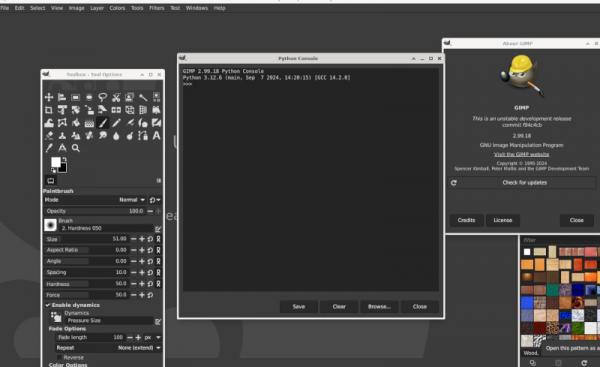Toggle the Angle link-to-brush icon
Viewport: 600px width, 367px height.
pyautogui.click(x=158, y=261)
